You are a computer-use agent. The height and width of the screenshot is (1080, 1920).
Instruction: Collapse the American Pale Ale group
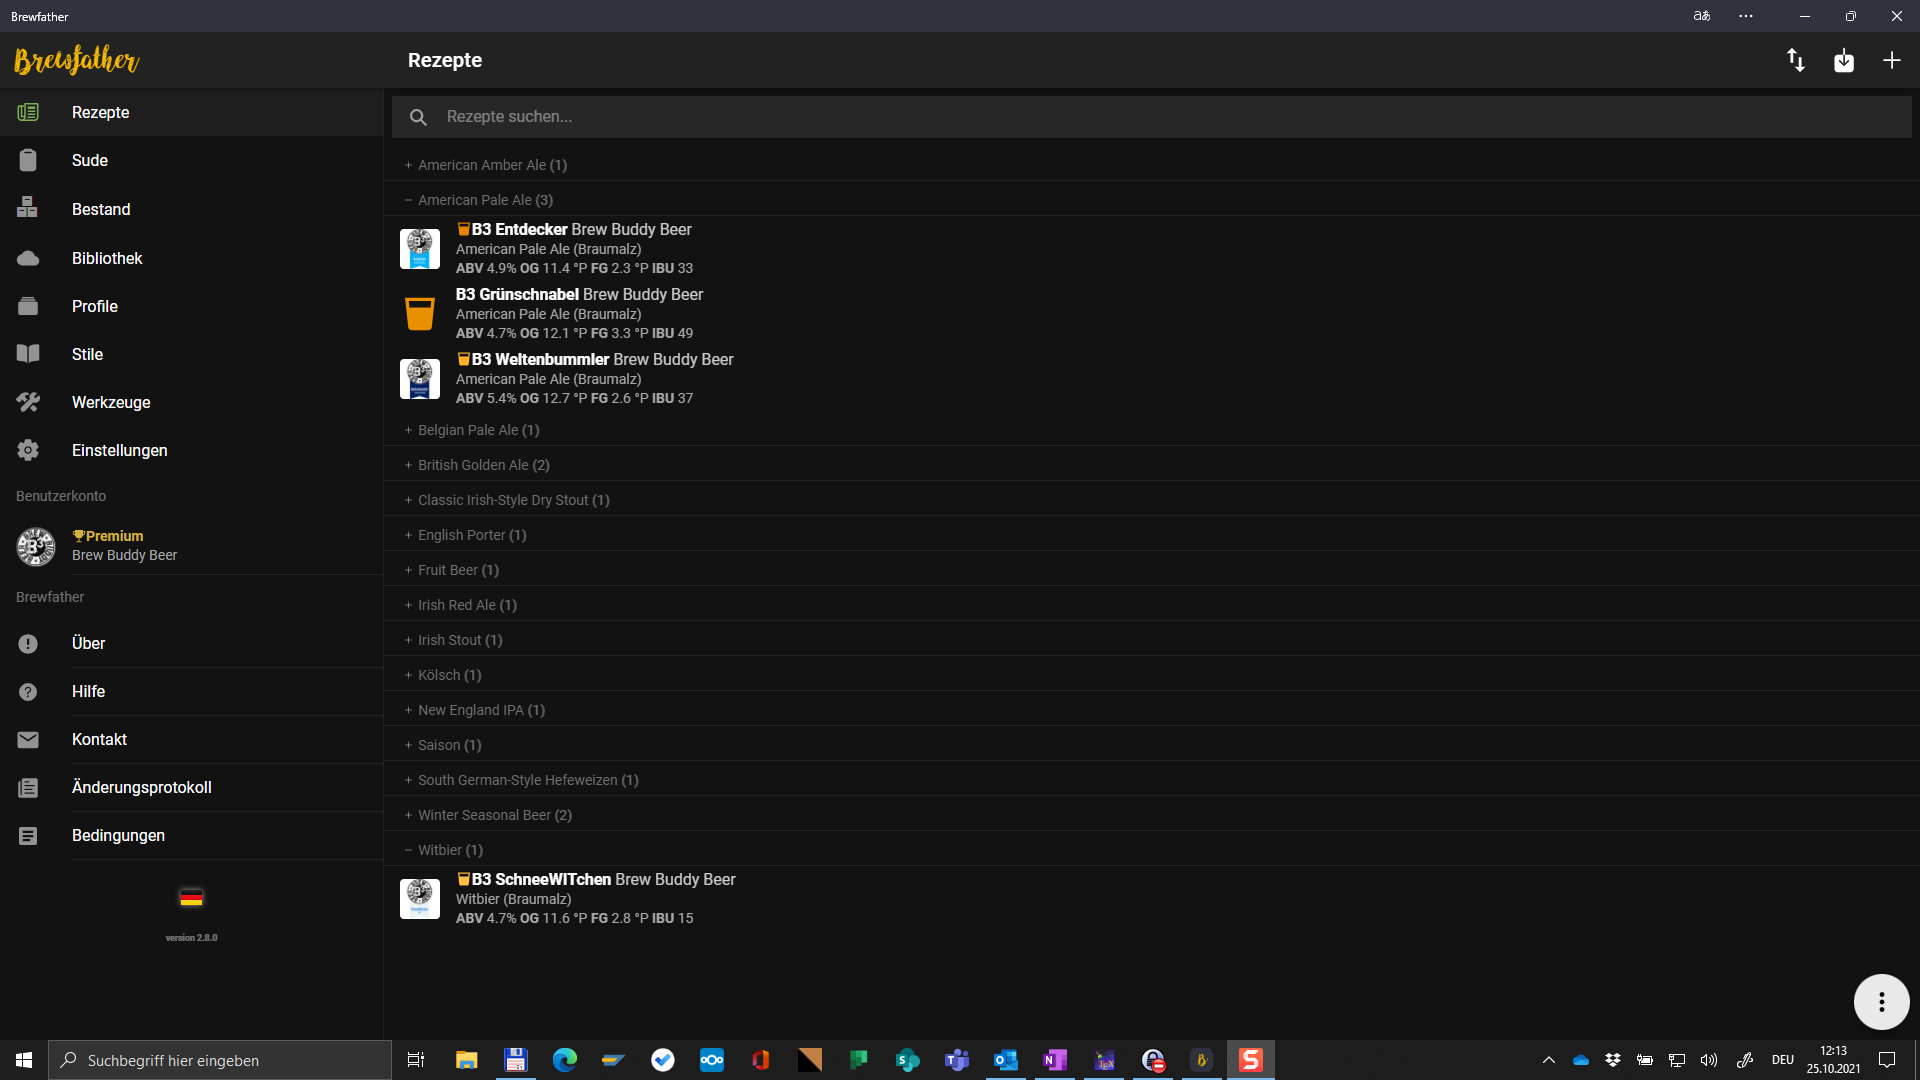point(484,200)
